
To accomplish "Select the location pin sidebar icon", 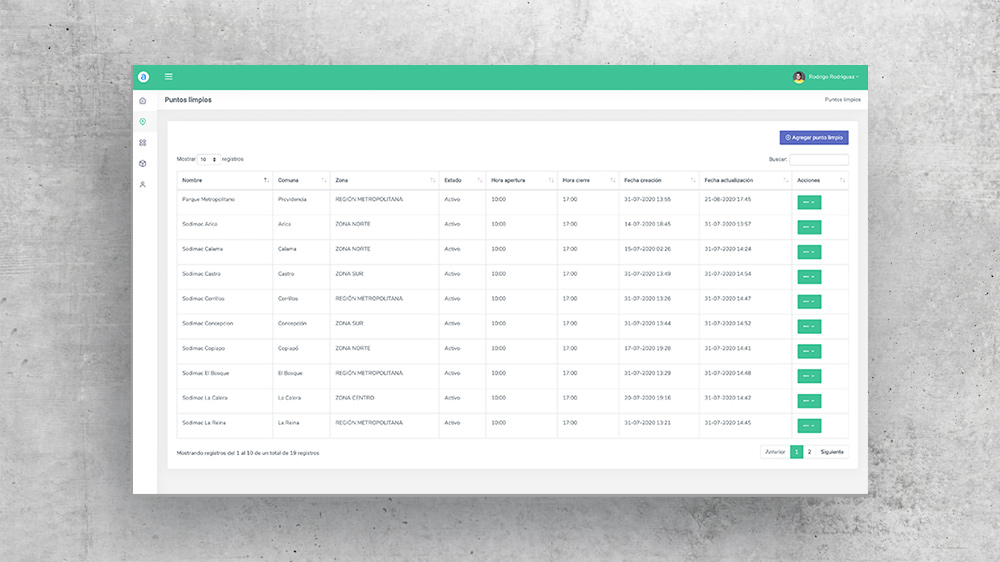I will (x=143, y=122).
